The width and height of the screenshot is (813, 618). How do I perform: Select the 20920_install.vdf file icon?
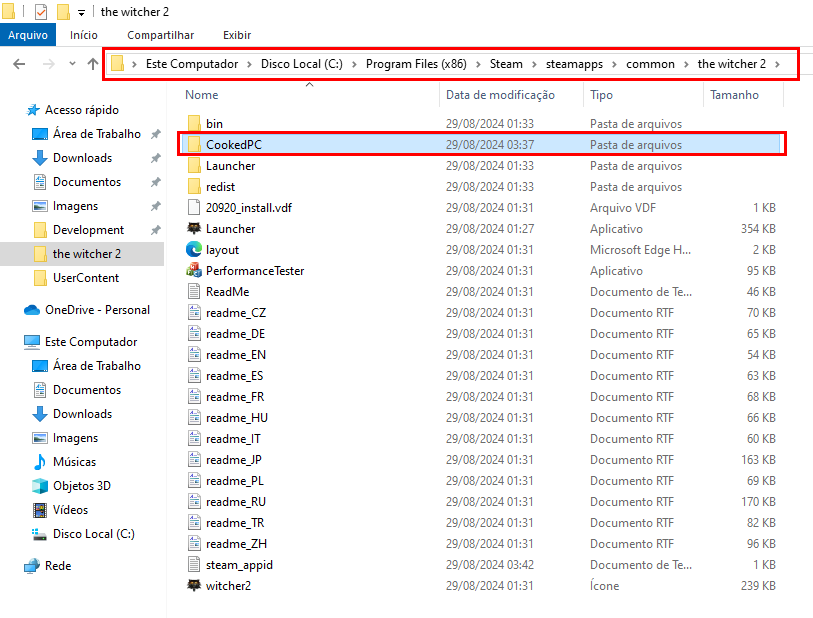tap(194, 207)
